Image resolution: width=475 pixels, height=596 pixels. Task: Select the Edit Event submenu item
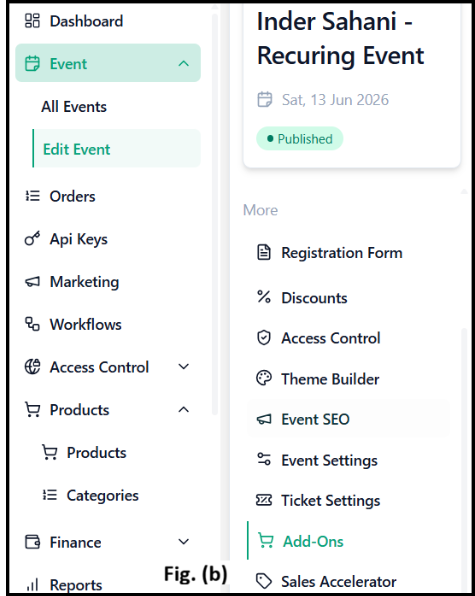pos(116,149)
